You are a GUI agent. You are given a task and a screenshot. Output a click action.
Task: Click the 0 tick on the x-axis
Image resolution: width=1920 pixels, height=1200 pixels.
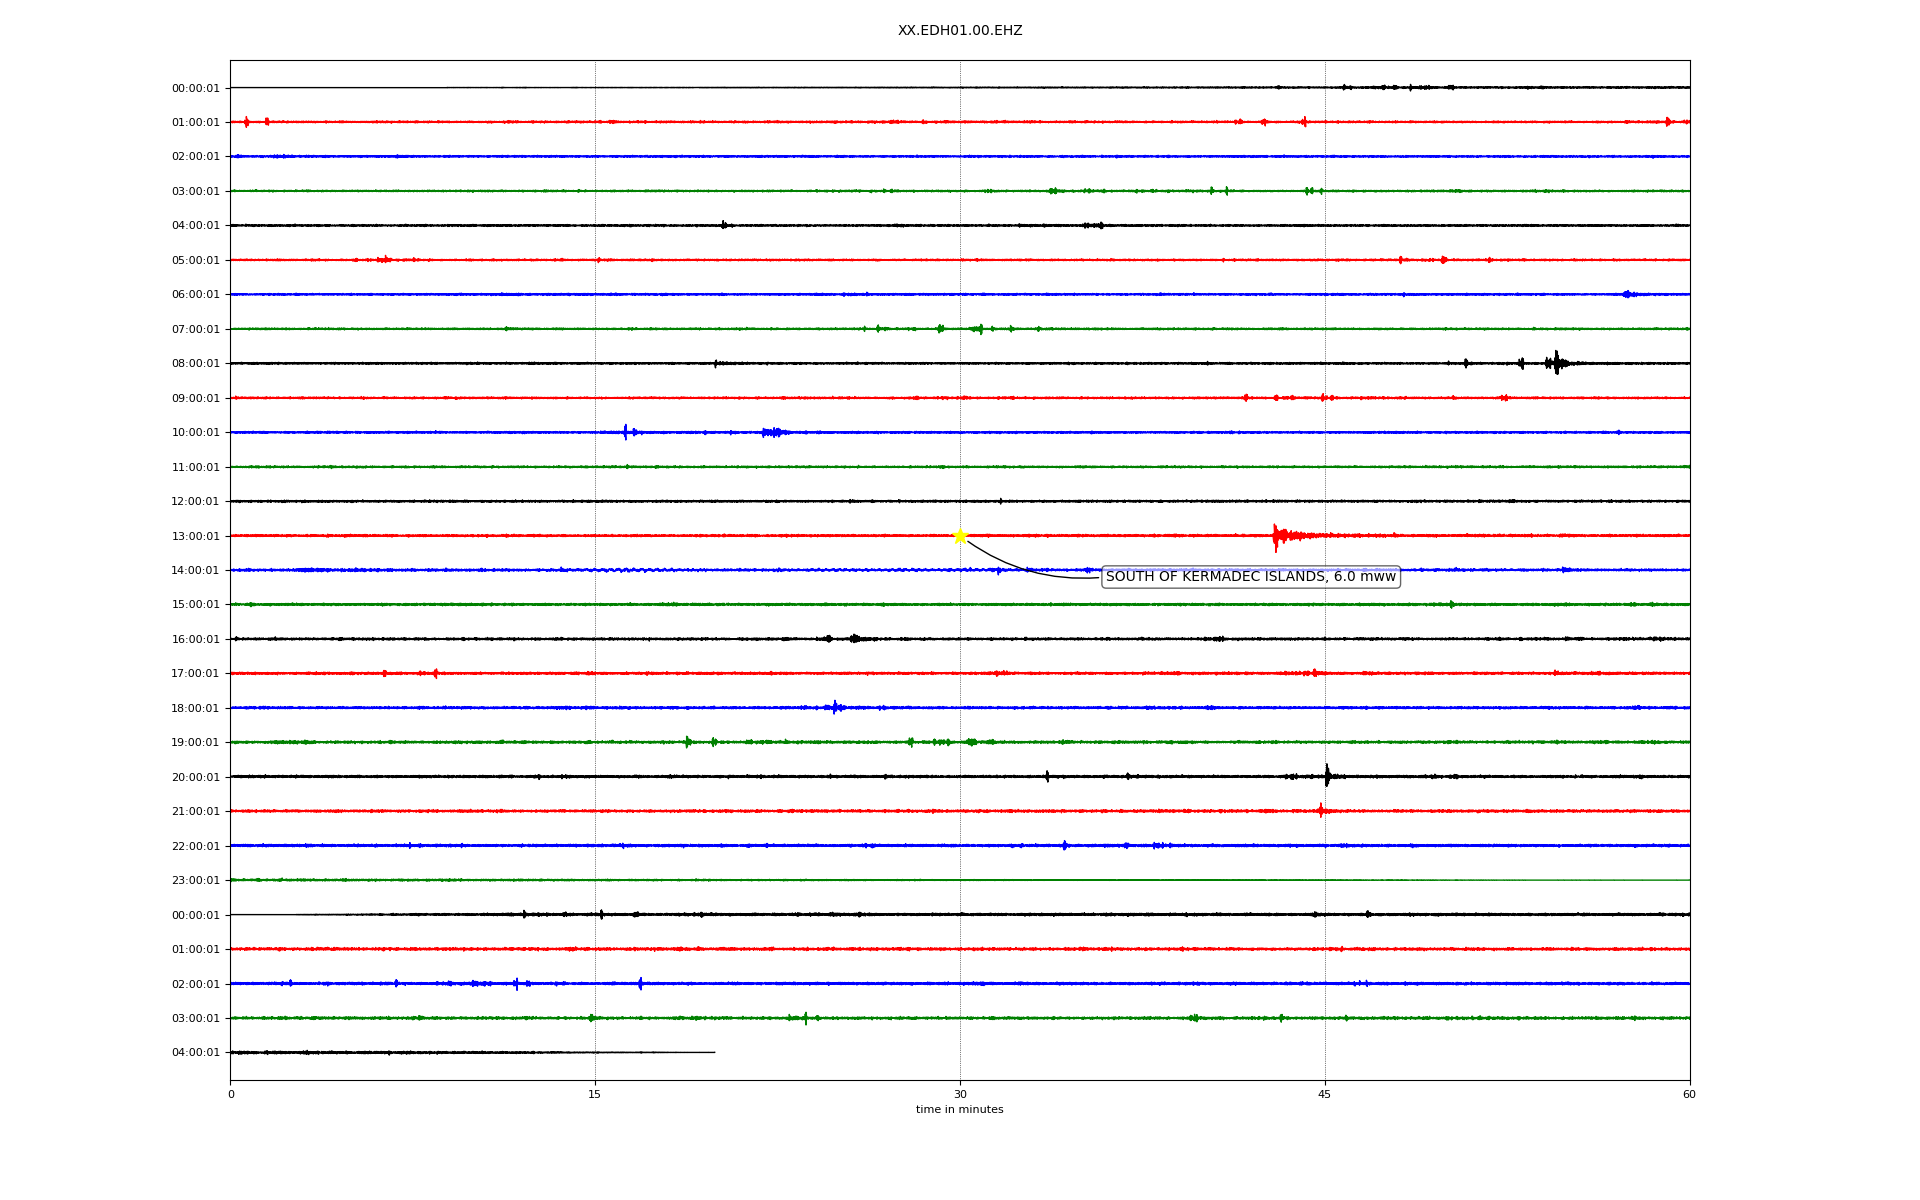point(231,1095)
